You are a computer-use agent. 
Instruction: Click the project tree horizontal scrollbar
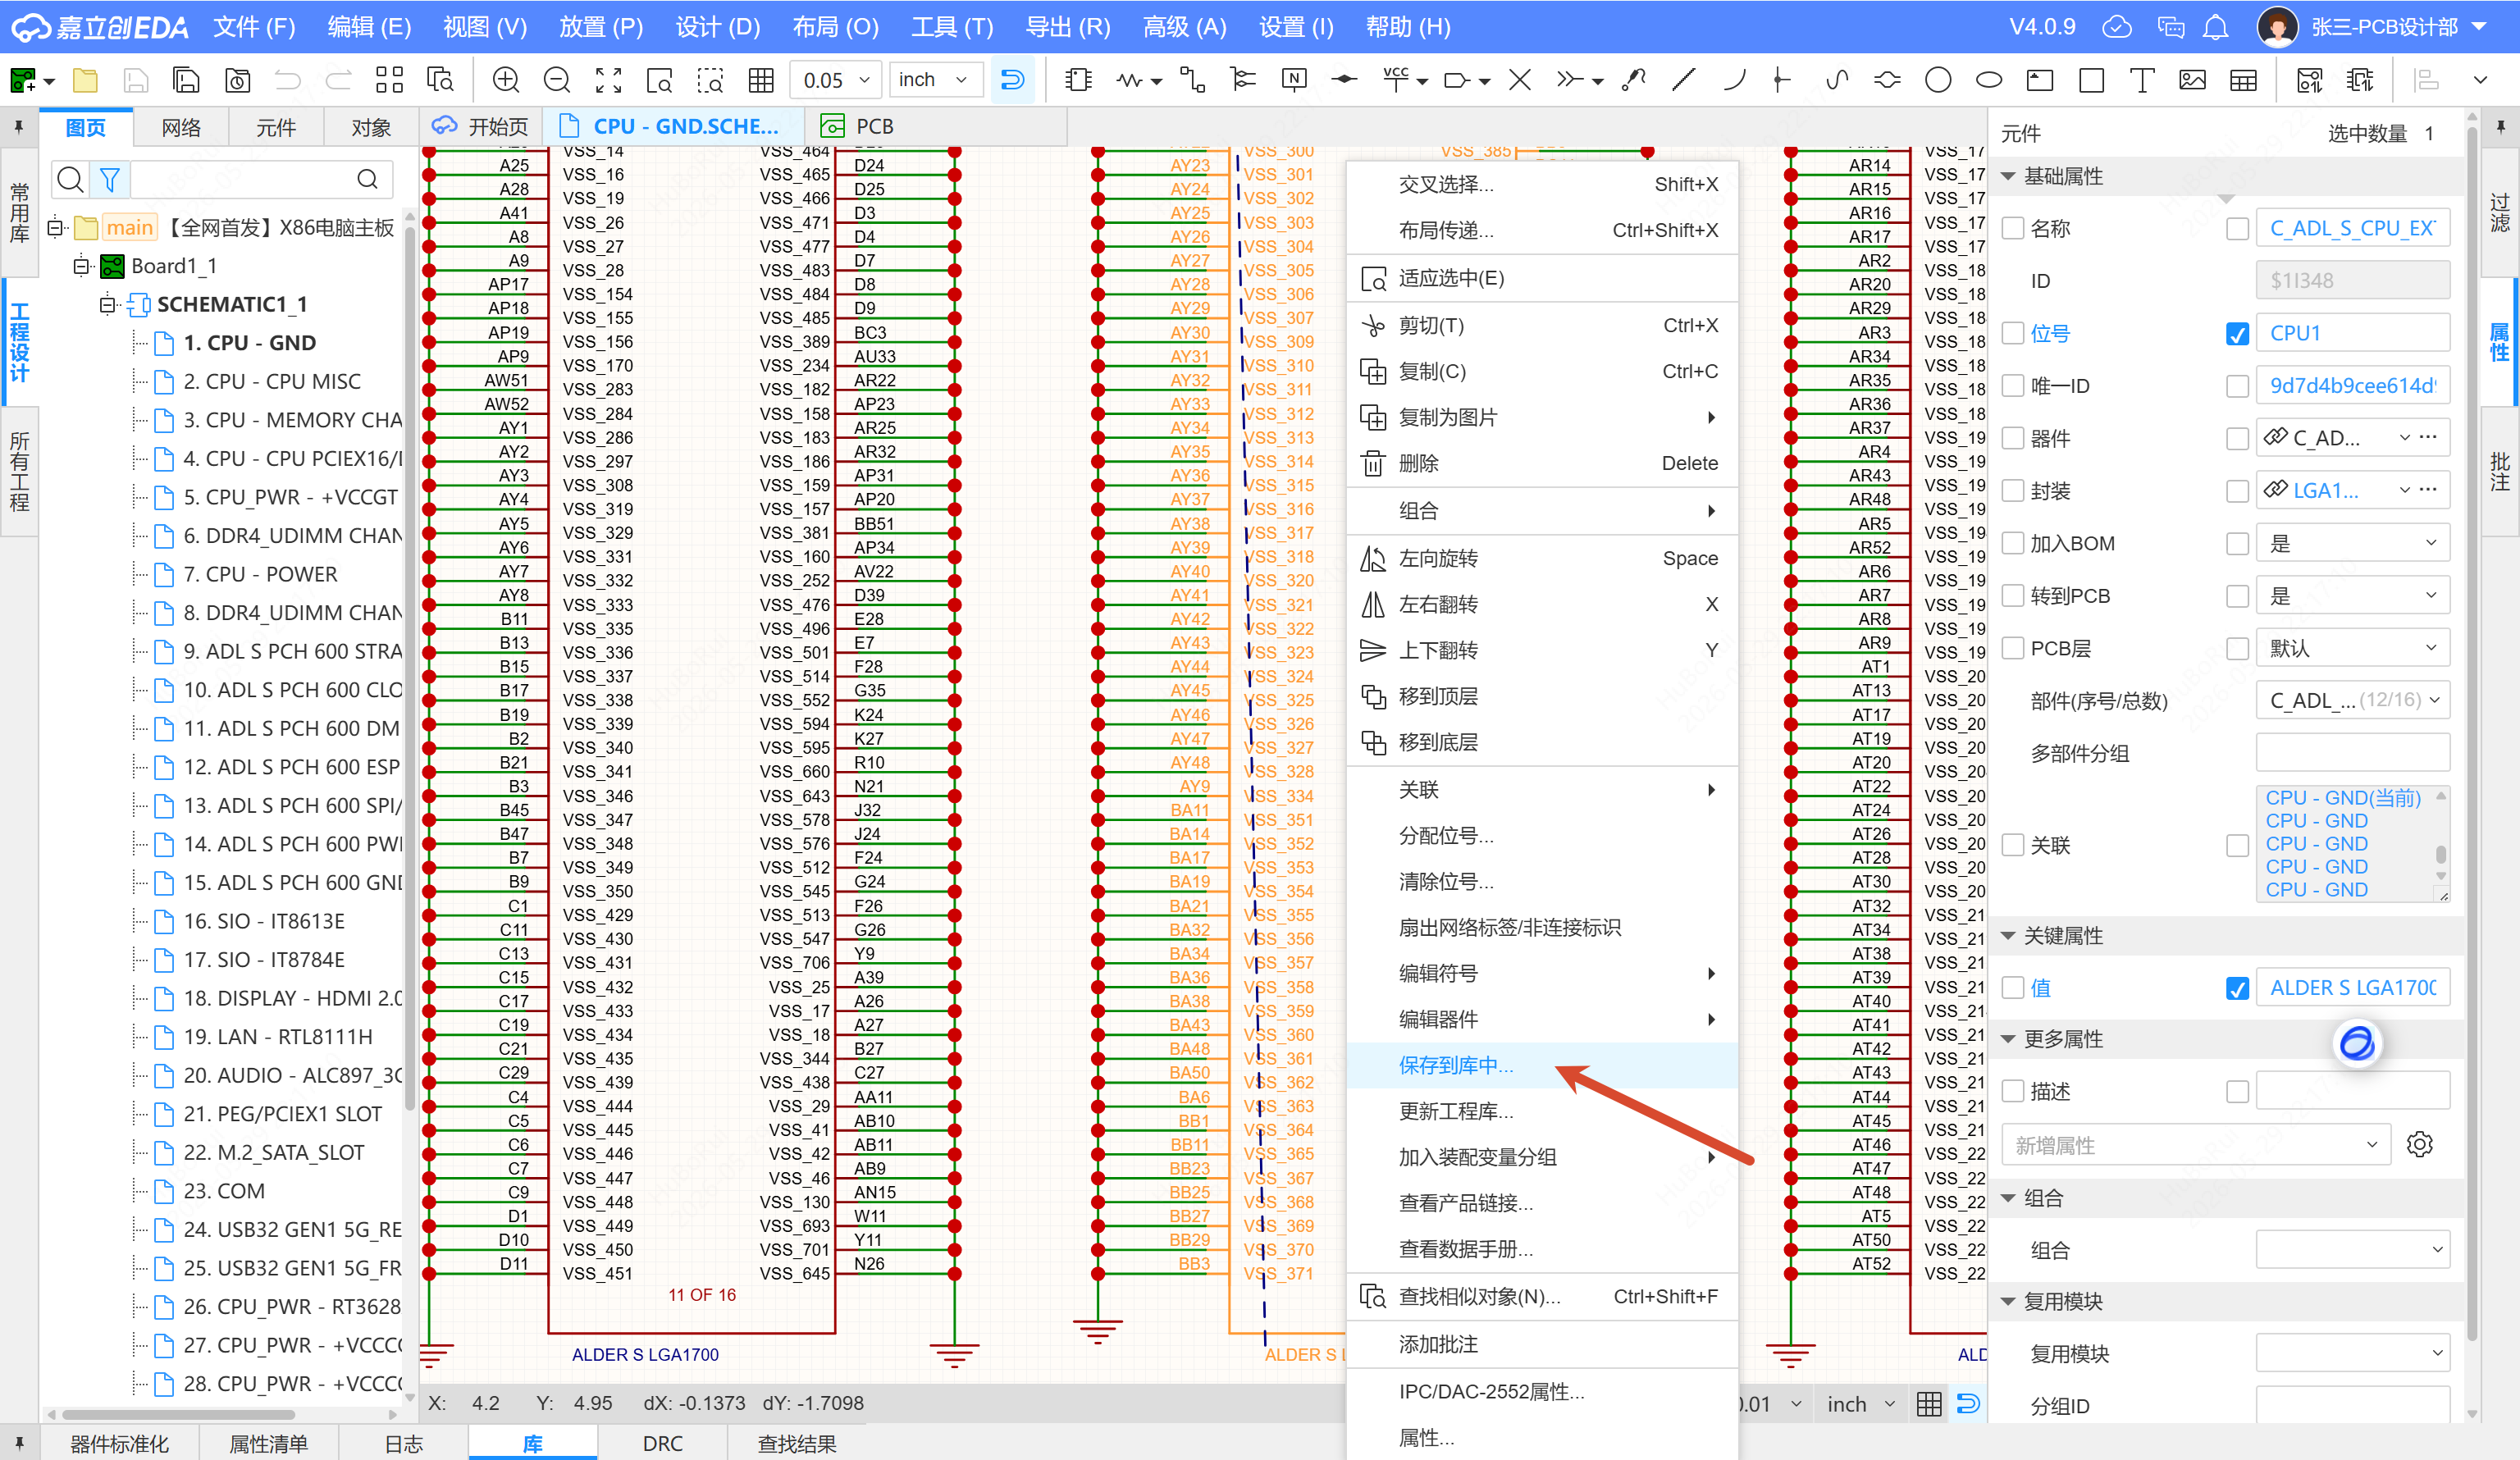[x=178, y=1414]
